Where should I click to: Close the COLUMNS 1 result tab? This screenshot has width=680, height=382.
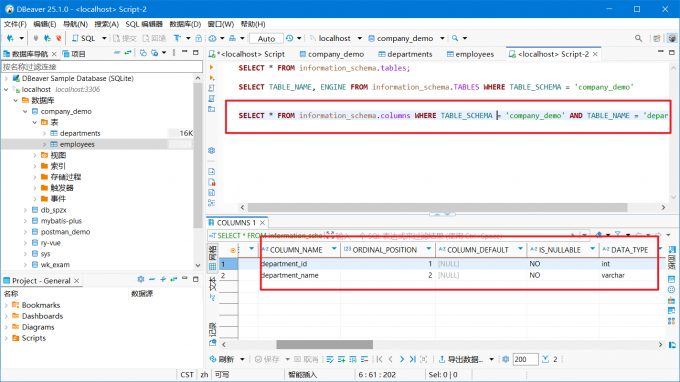pos(262,222)
